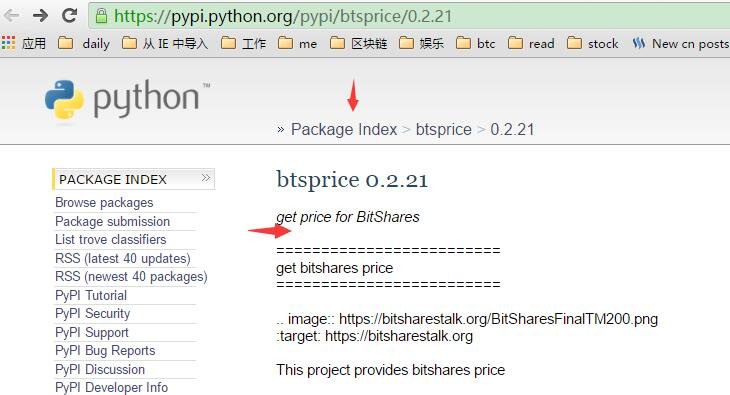
Task: Open the 'btc' bookmark folder
Action: pos(475,43)
